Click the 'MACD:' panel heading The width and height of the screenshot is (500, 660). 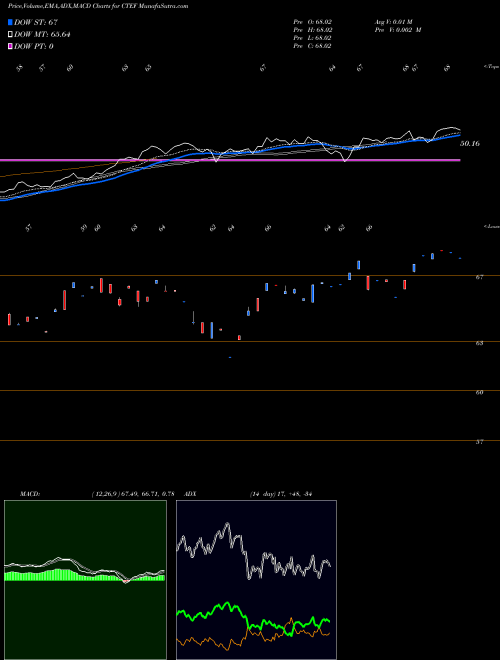[29, 494]
